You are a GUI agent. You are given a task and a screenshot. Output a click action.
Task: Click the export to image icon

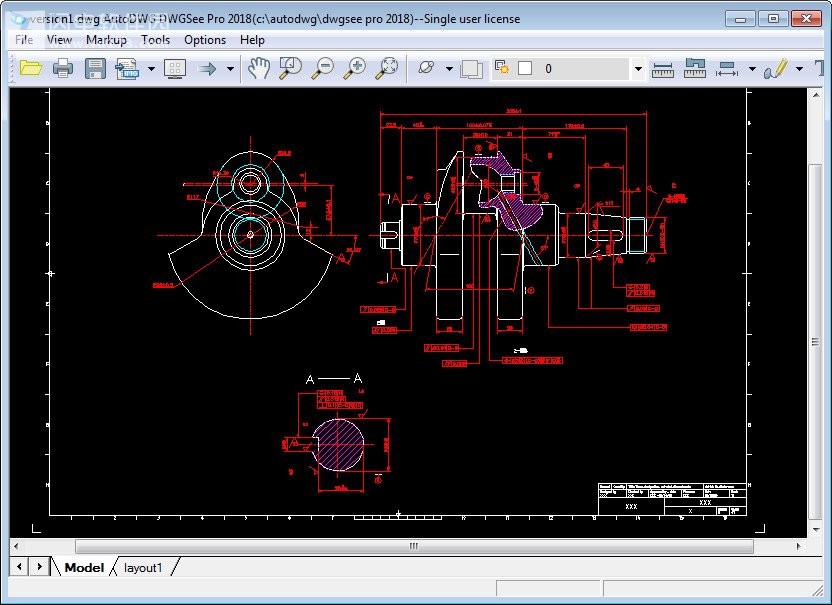127,68
